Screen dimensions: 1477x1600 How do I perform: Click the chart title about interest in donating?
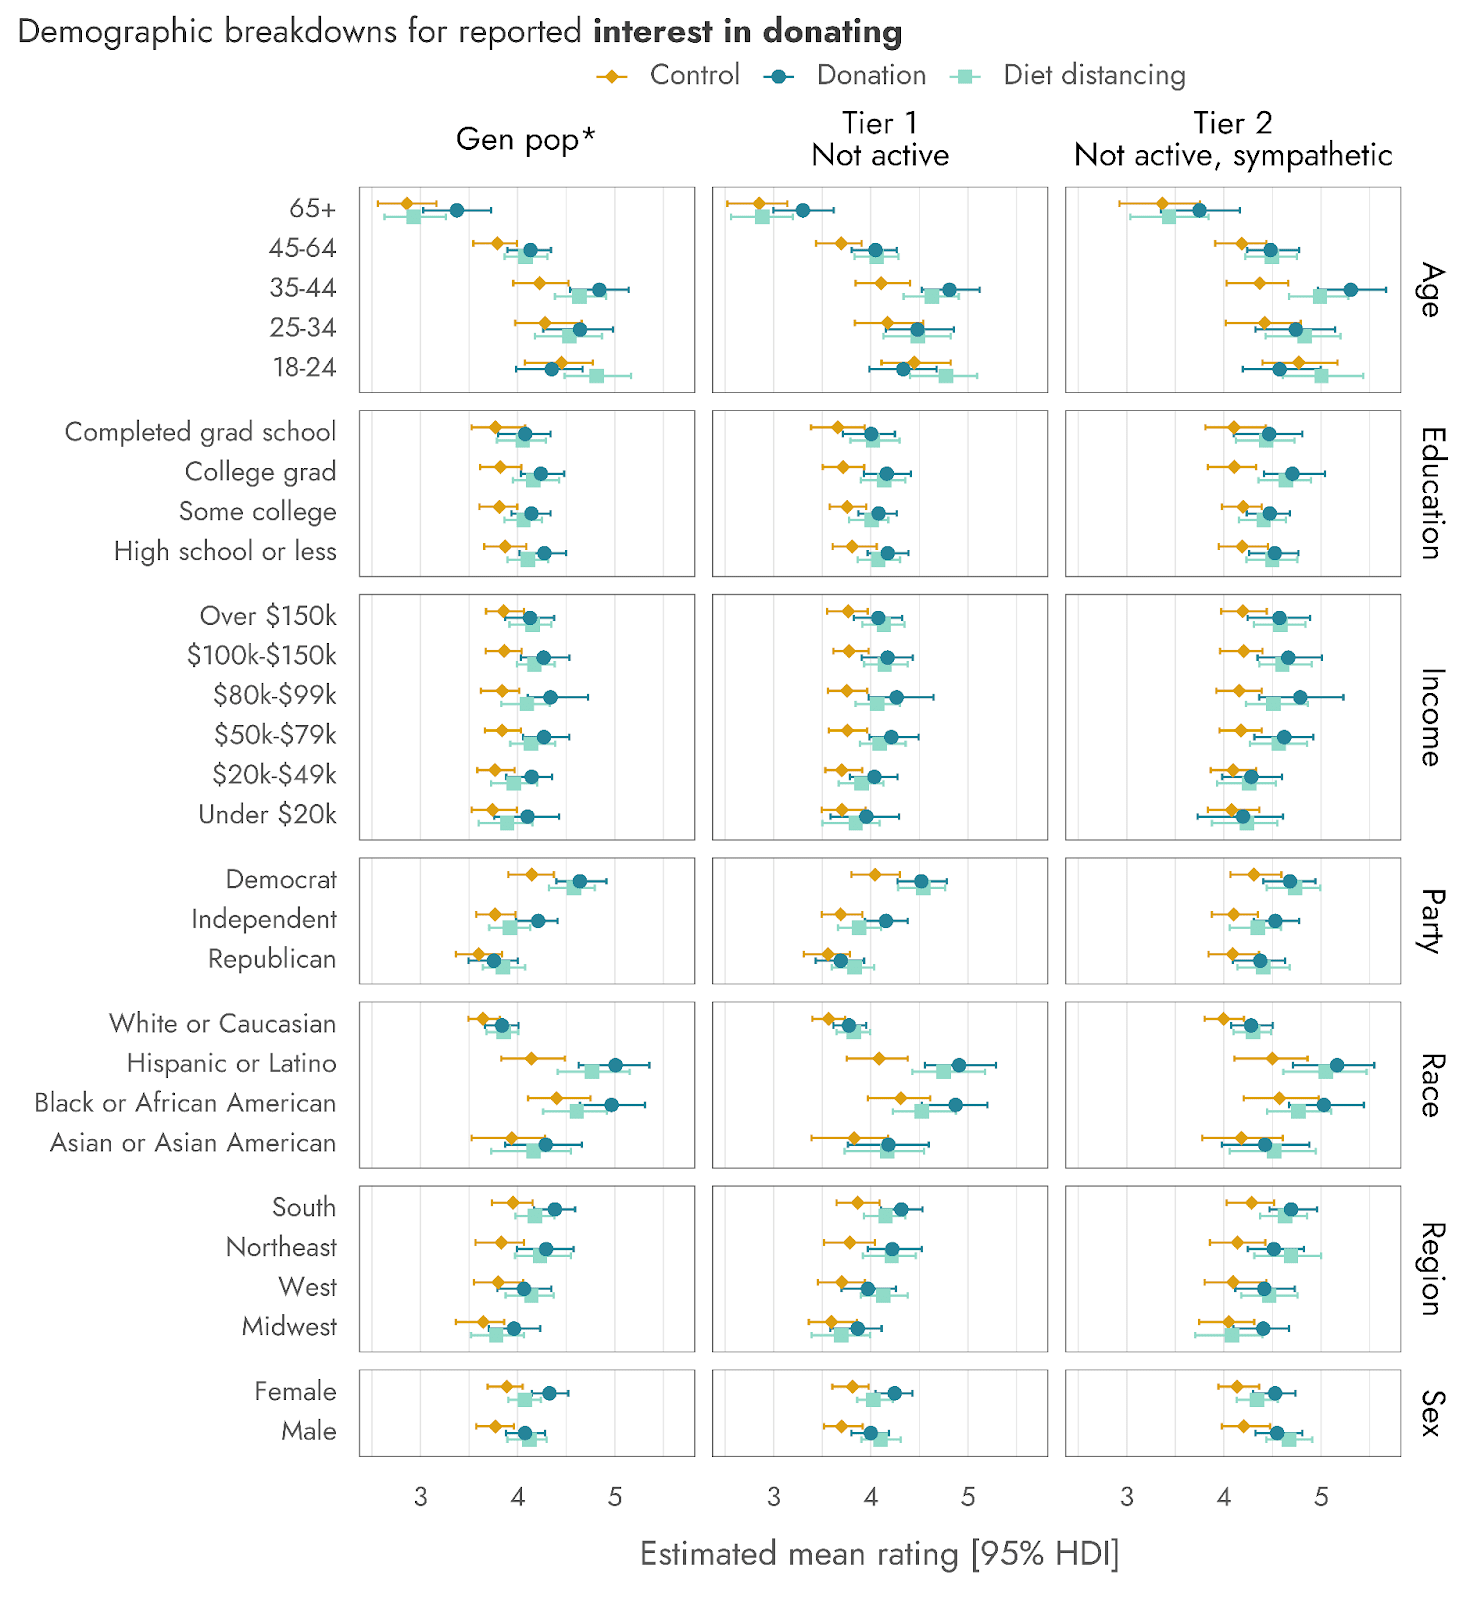click(460, 32)
